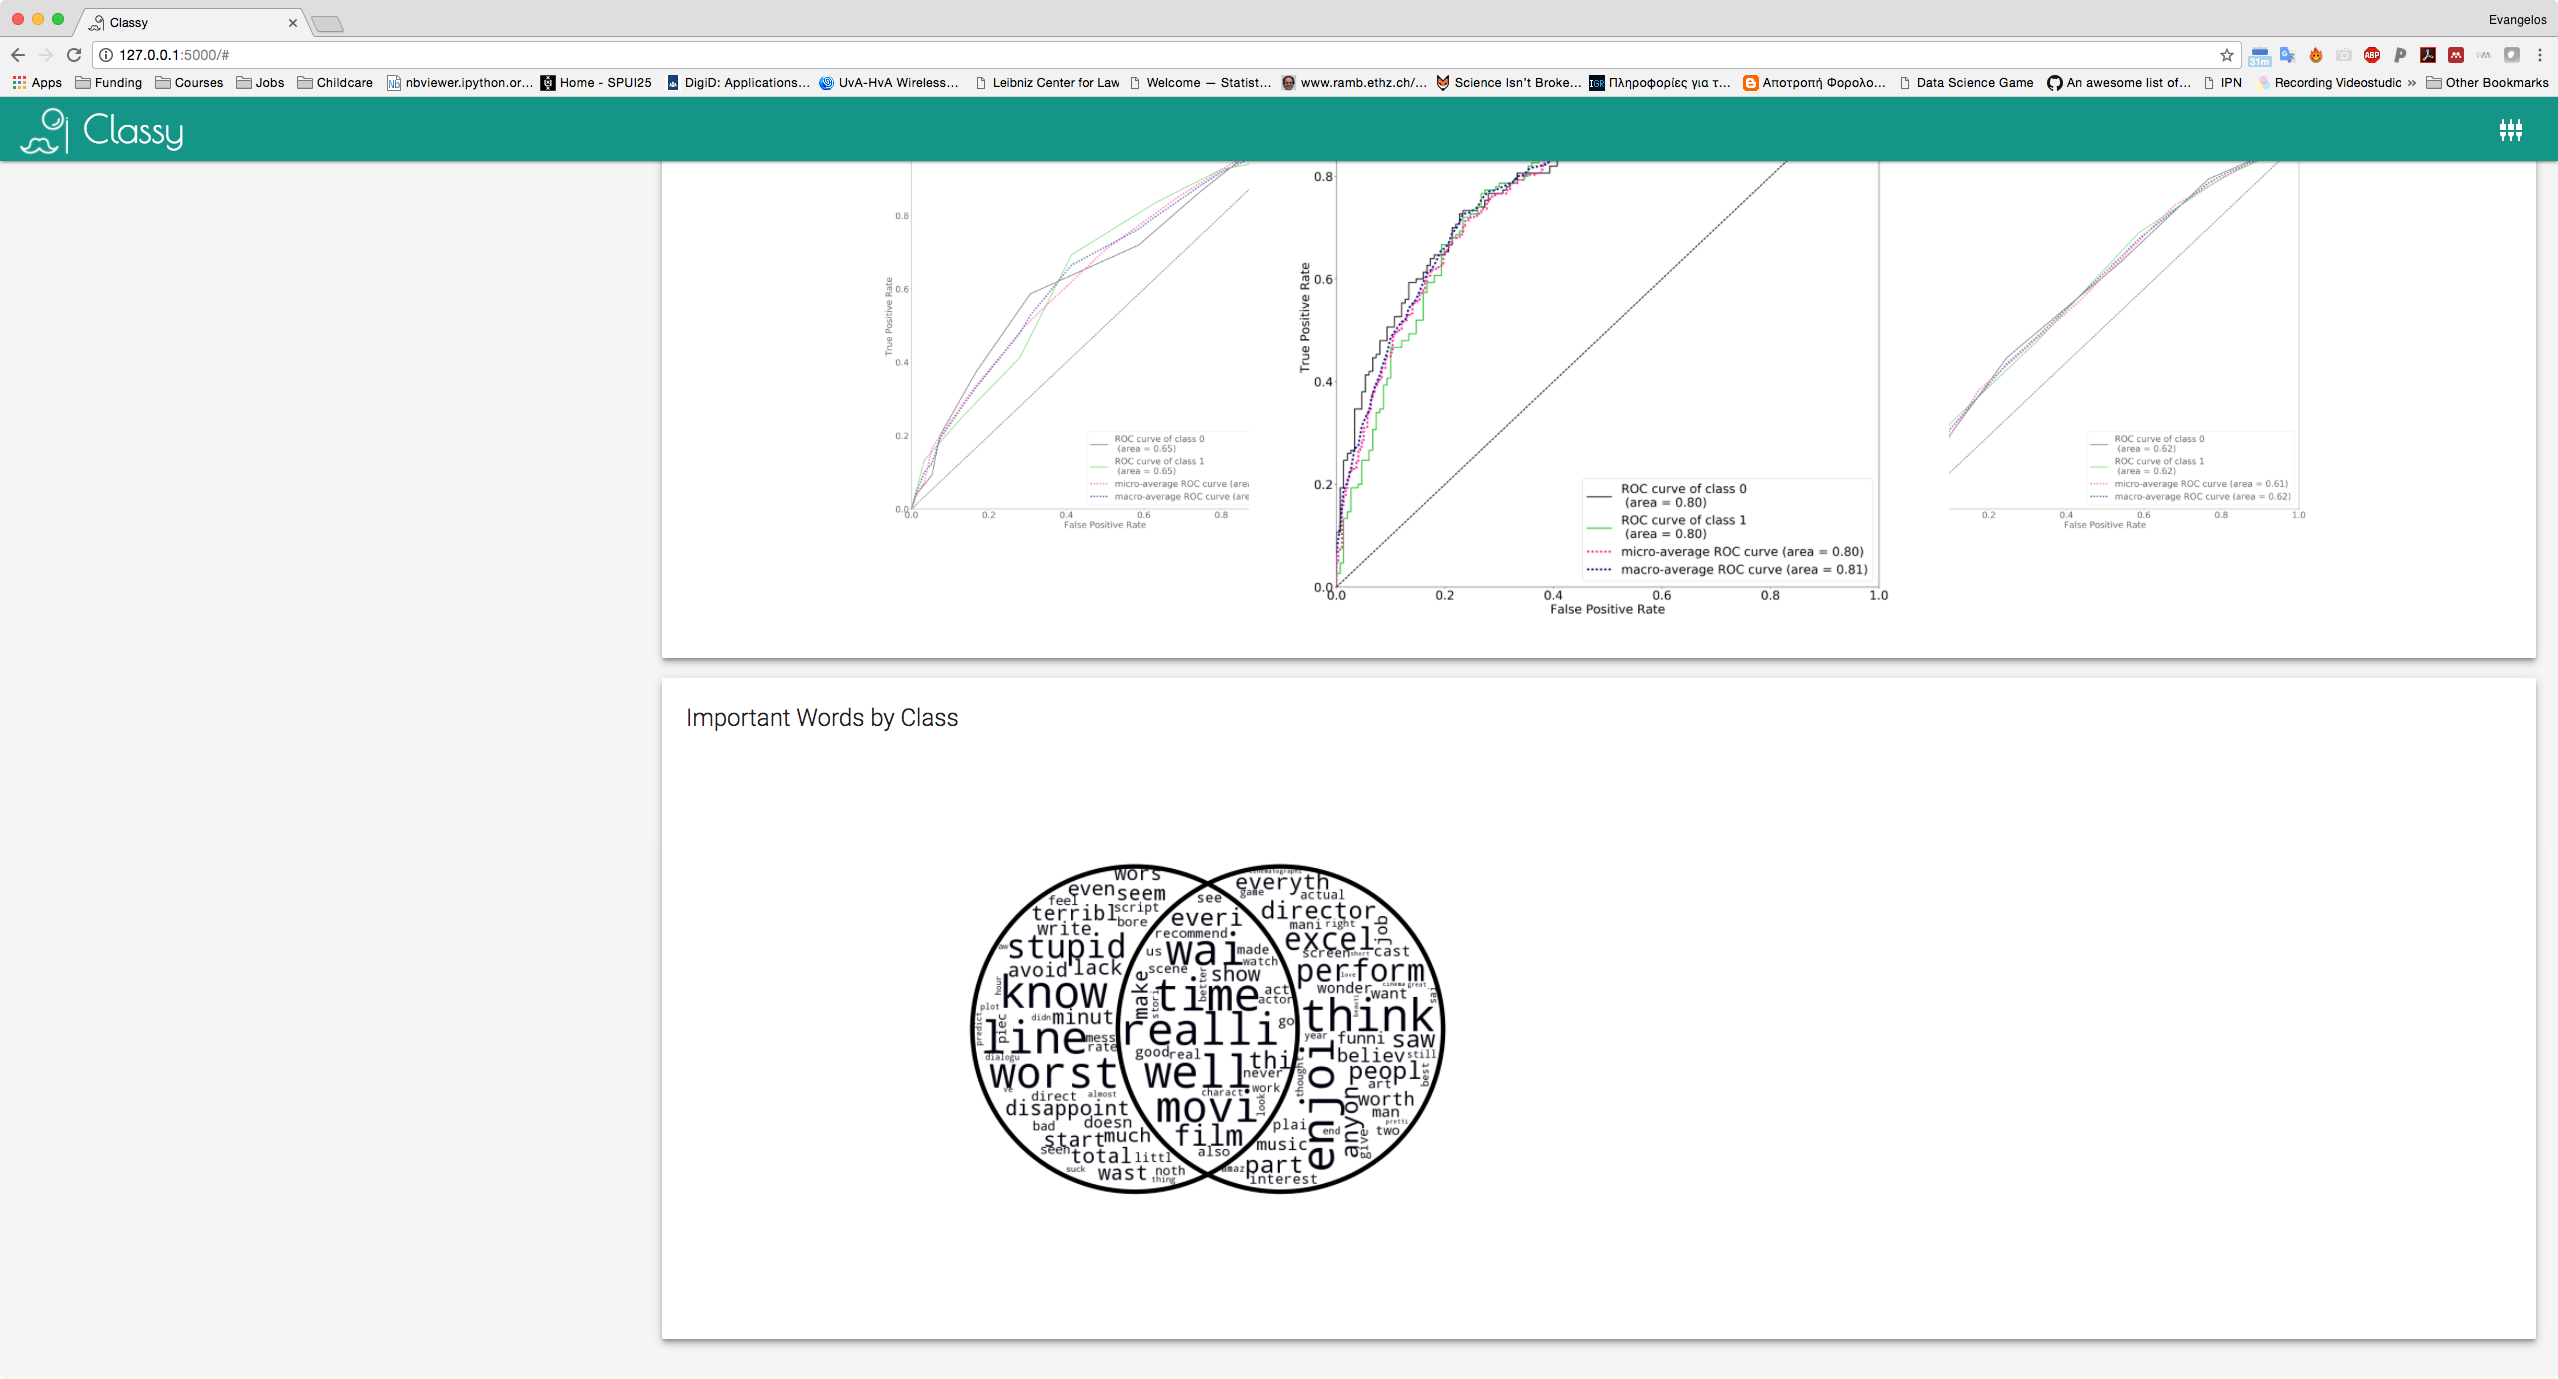2558x1379 pixels.
Task: Open the Other Bookmarks folder
Action: coord(2487,83)
